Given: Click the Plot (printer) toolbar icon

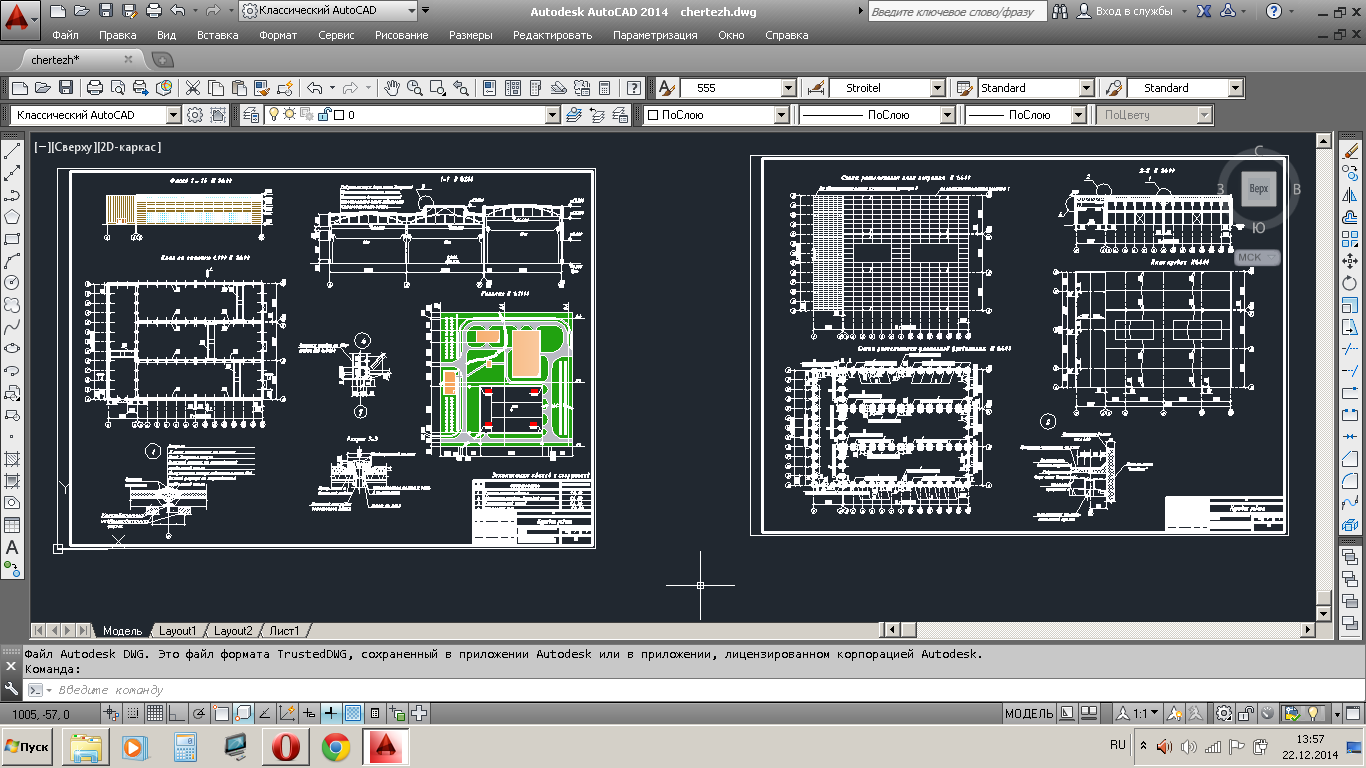Looking at the screenshot, I should (x=95, y=88).
